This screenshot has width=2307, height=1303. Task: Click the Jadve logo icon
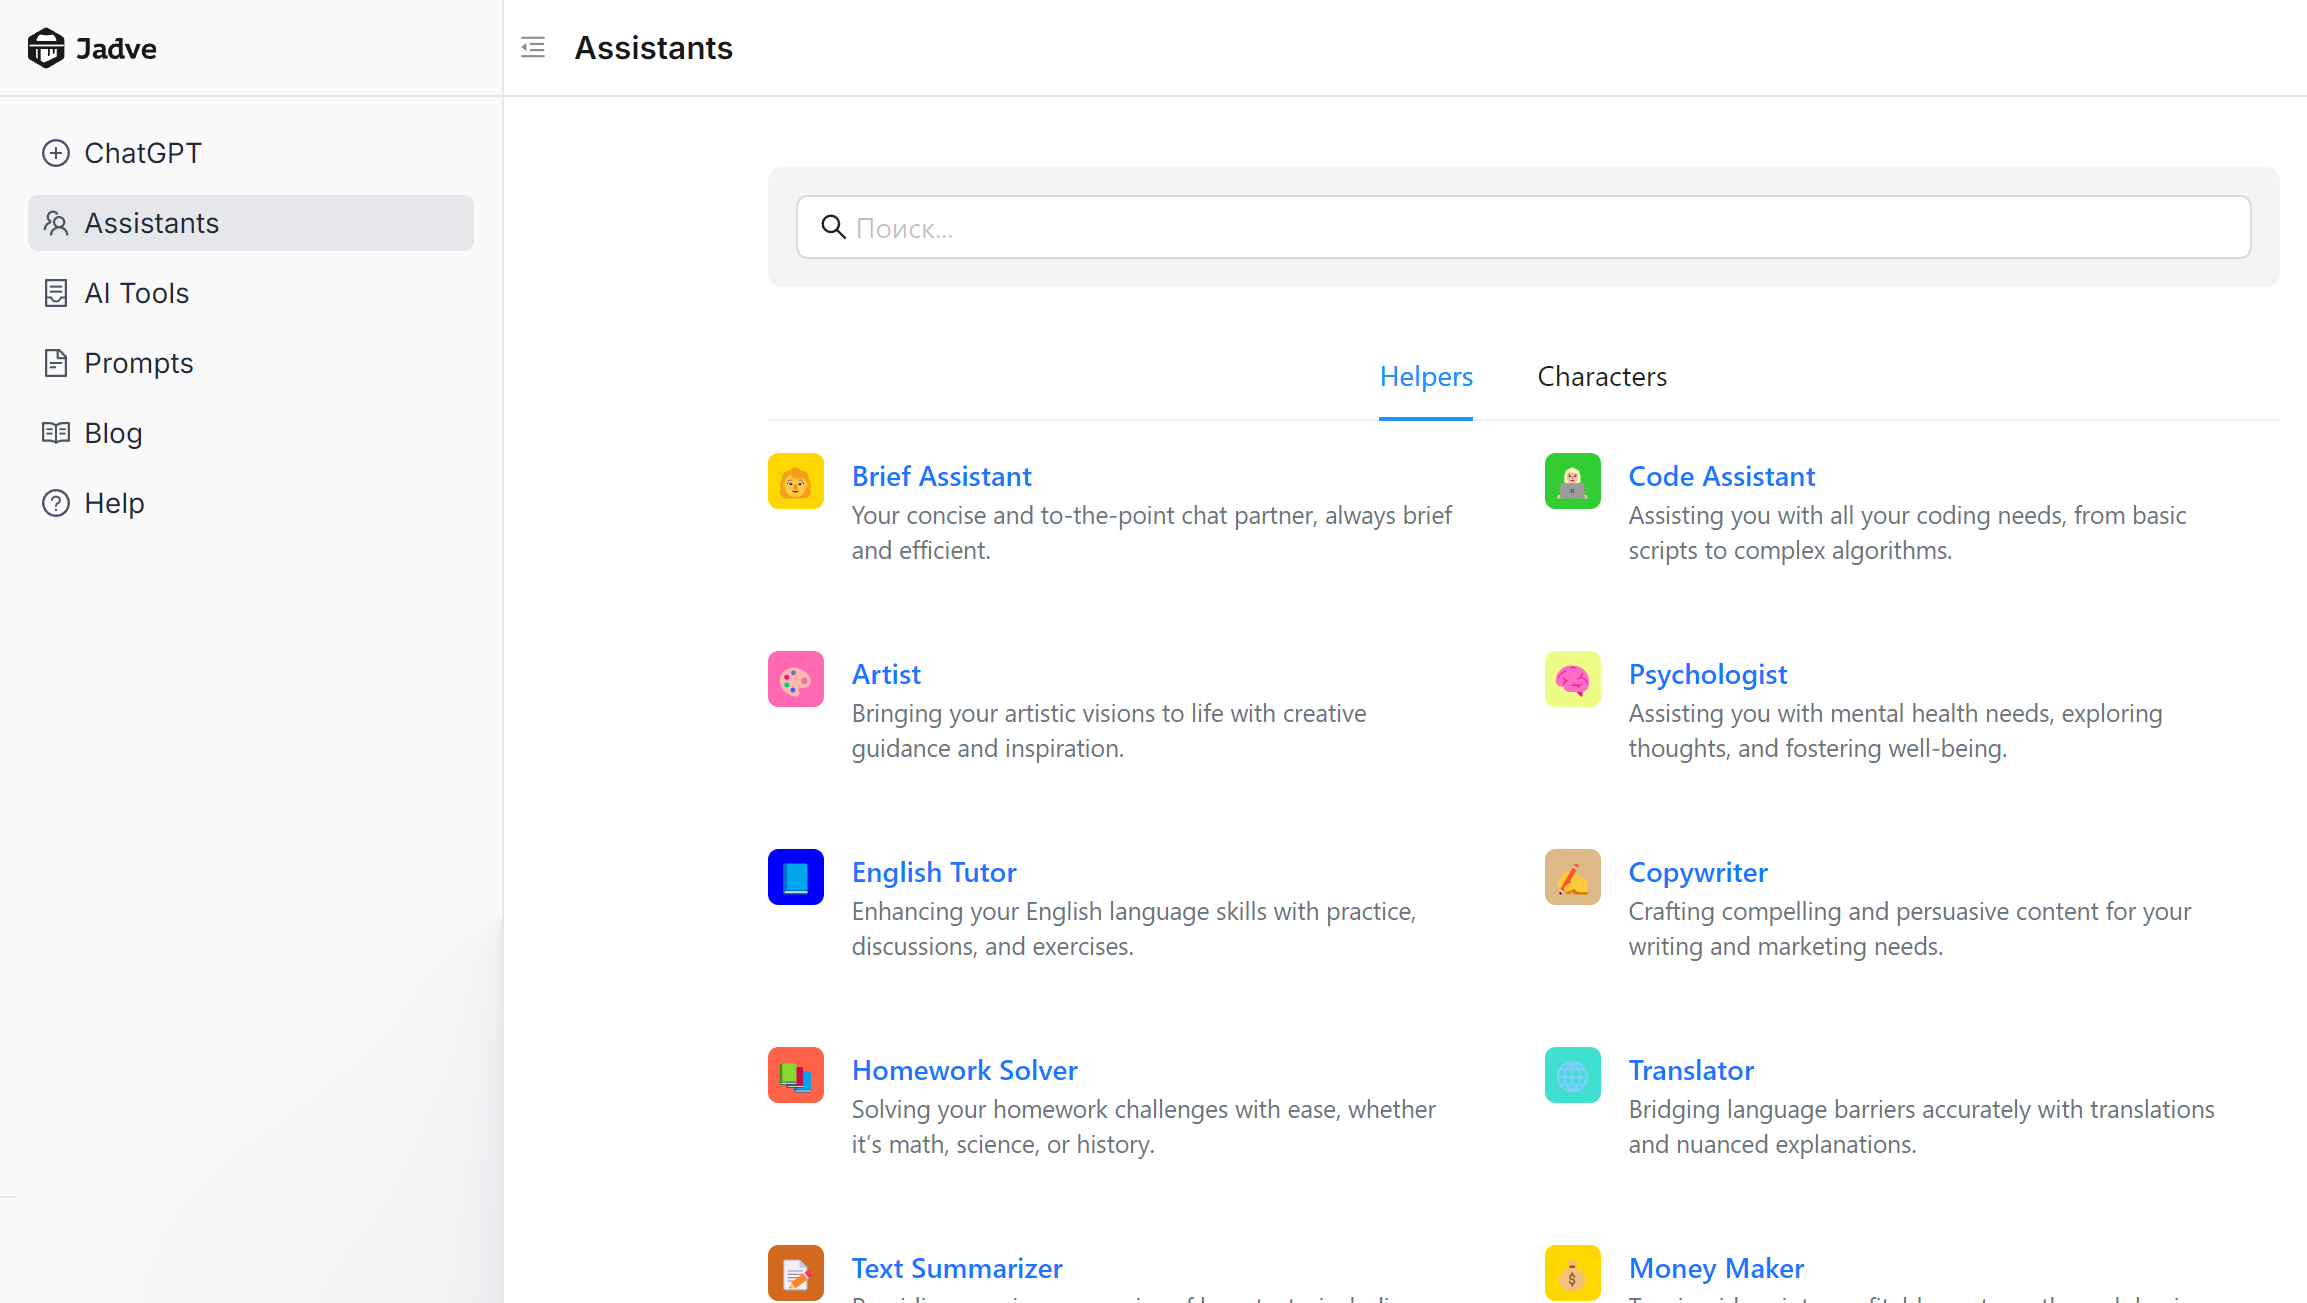(x=46, y=48)
